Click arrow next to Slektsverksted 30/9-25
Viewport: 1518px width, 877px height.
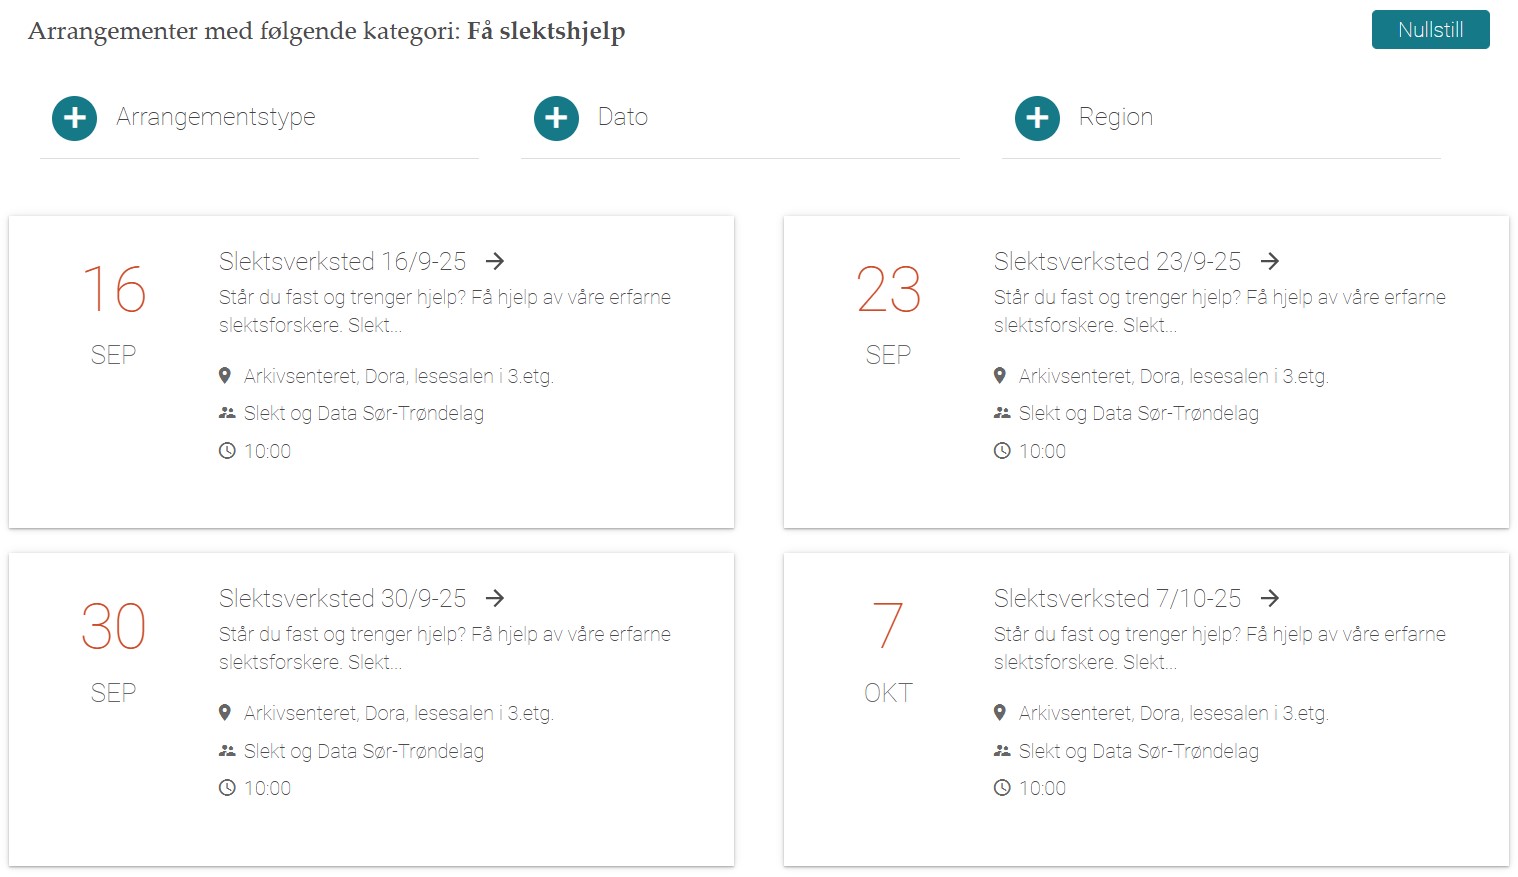495,598
